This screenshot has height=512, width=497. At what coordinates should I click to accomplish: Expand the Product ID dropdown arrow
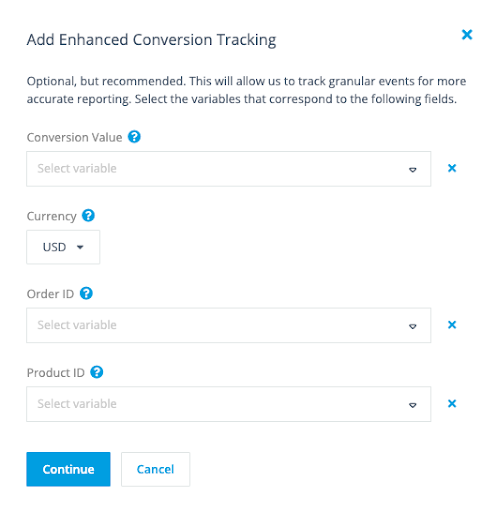tap(413, 405)
